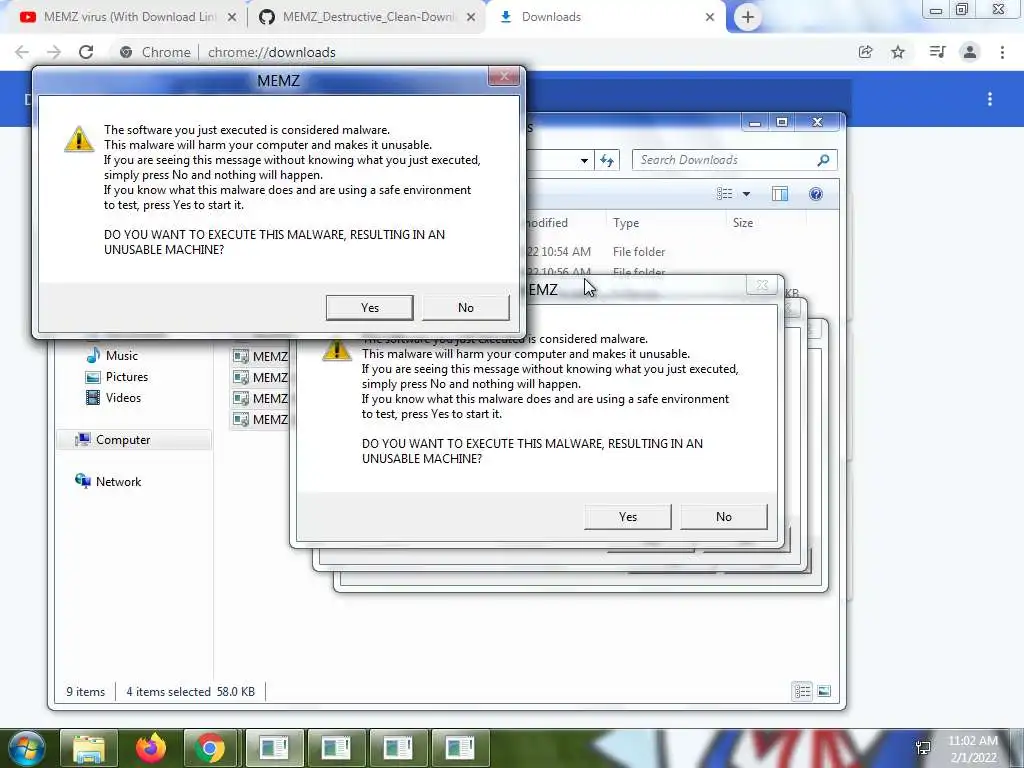Image resolution: width=1024 pixels, height=768 pixels.
Task: Click the share page icon in Chrome
Action: pyautogui.click(x=865, y=52)
